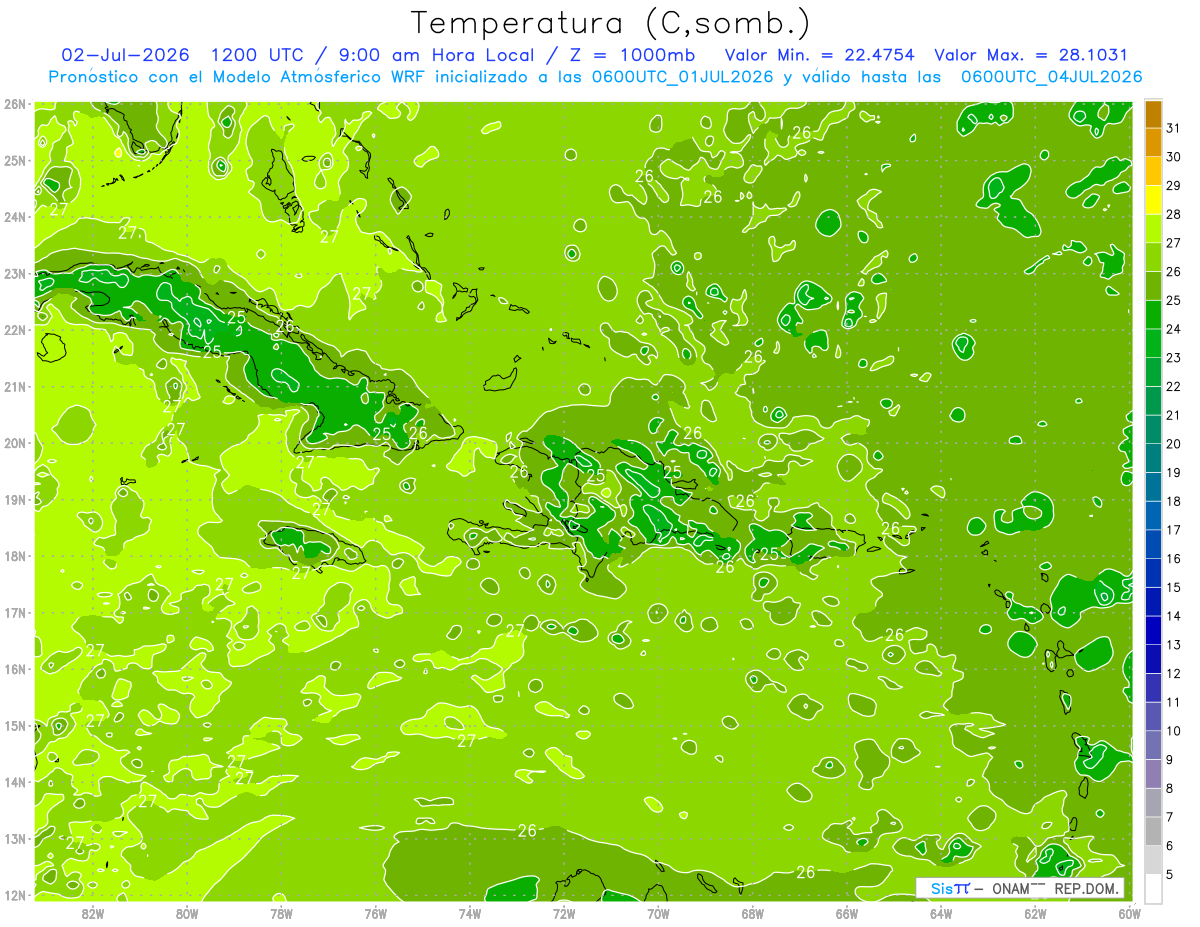The height and width of the screenshot is (927, 1200).
Task: Click the latitude axis label "20N"
Action: (15, 442)
